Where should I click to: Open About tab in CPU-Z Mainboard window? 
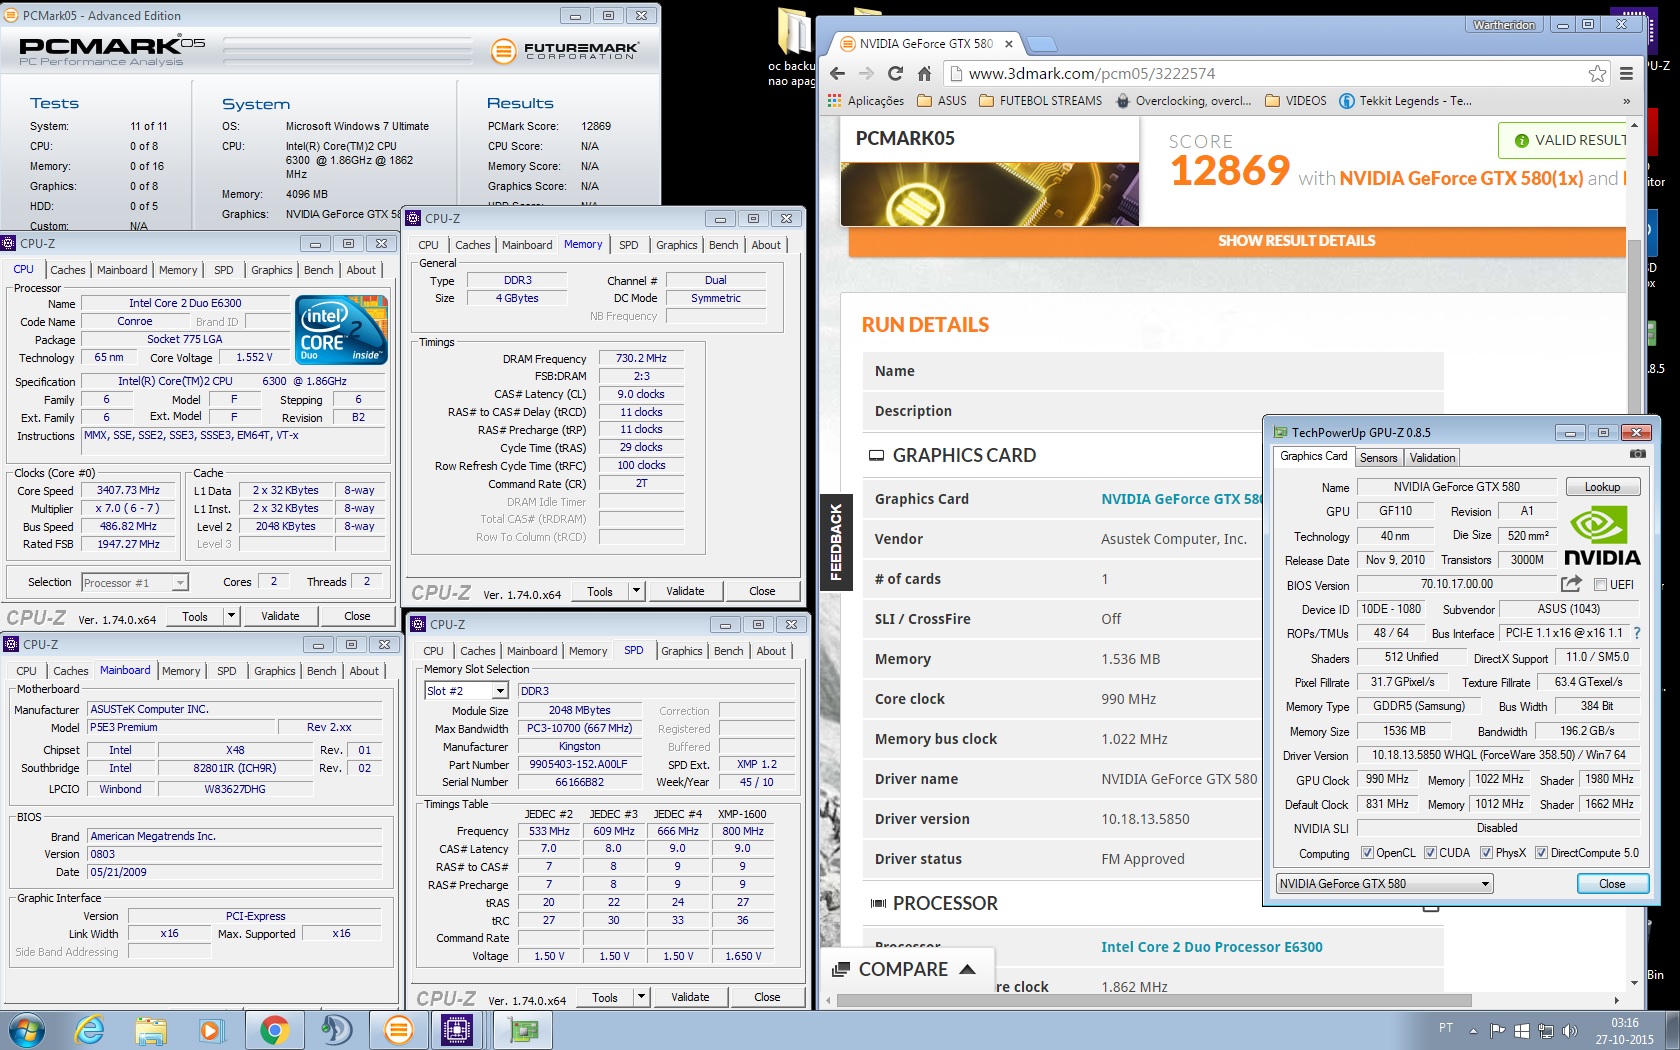(364, 671)
